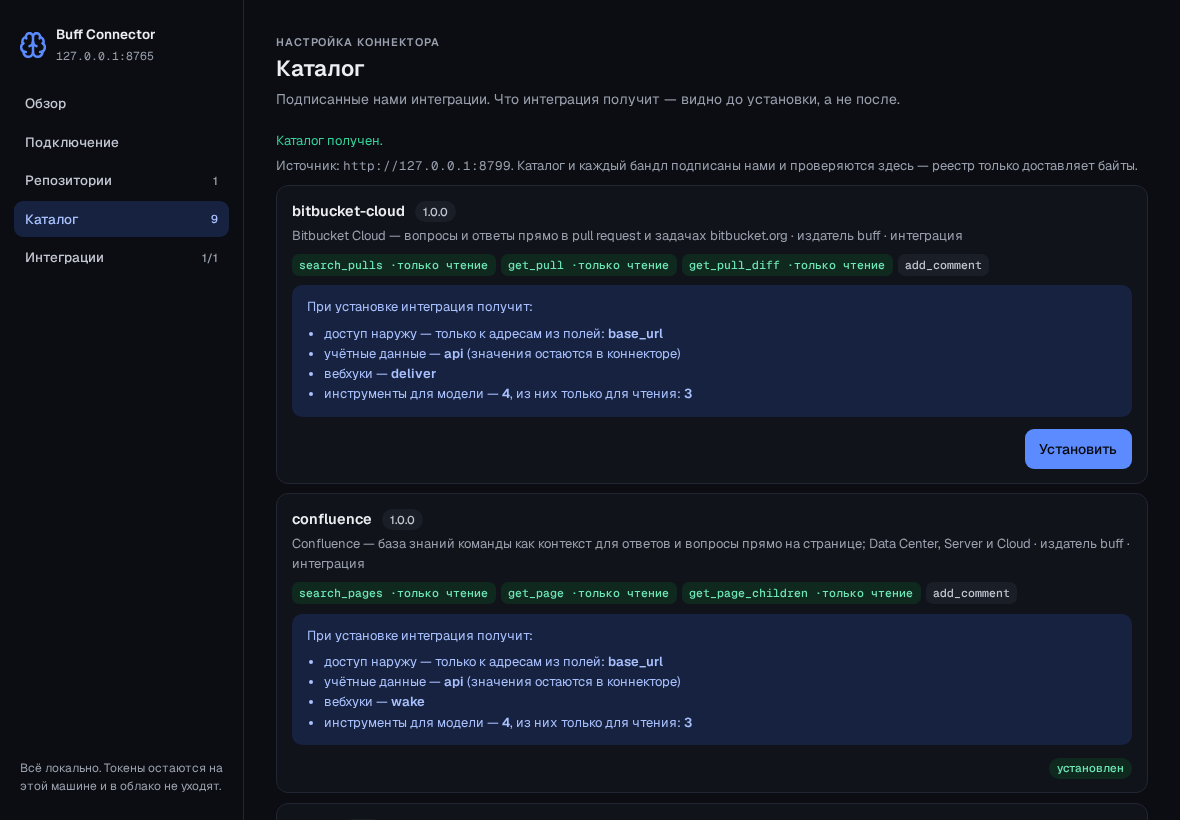Select the get_pull_diff tool chip
1180x820 pixels.
[x=787, y=265]
